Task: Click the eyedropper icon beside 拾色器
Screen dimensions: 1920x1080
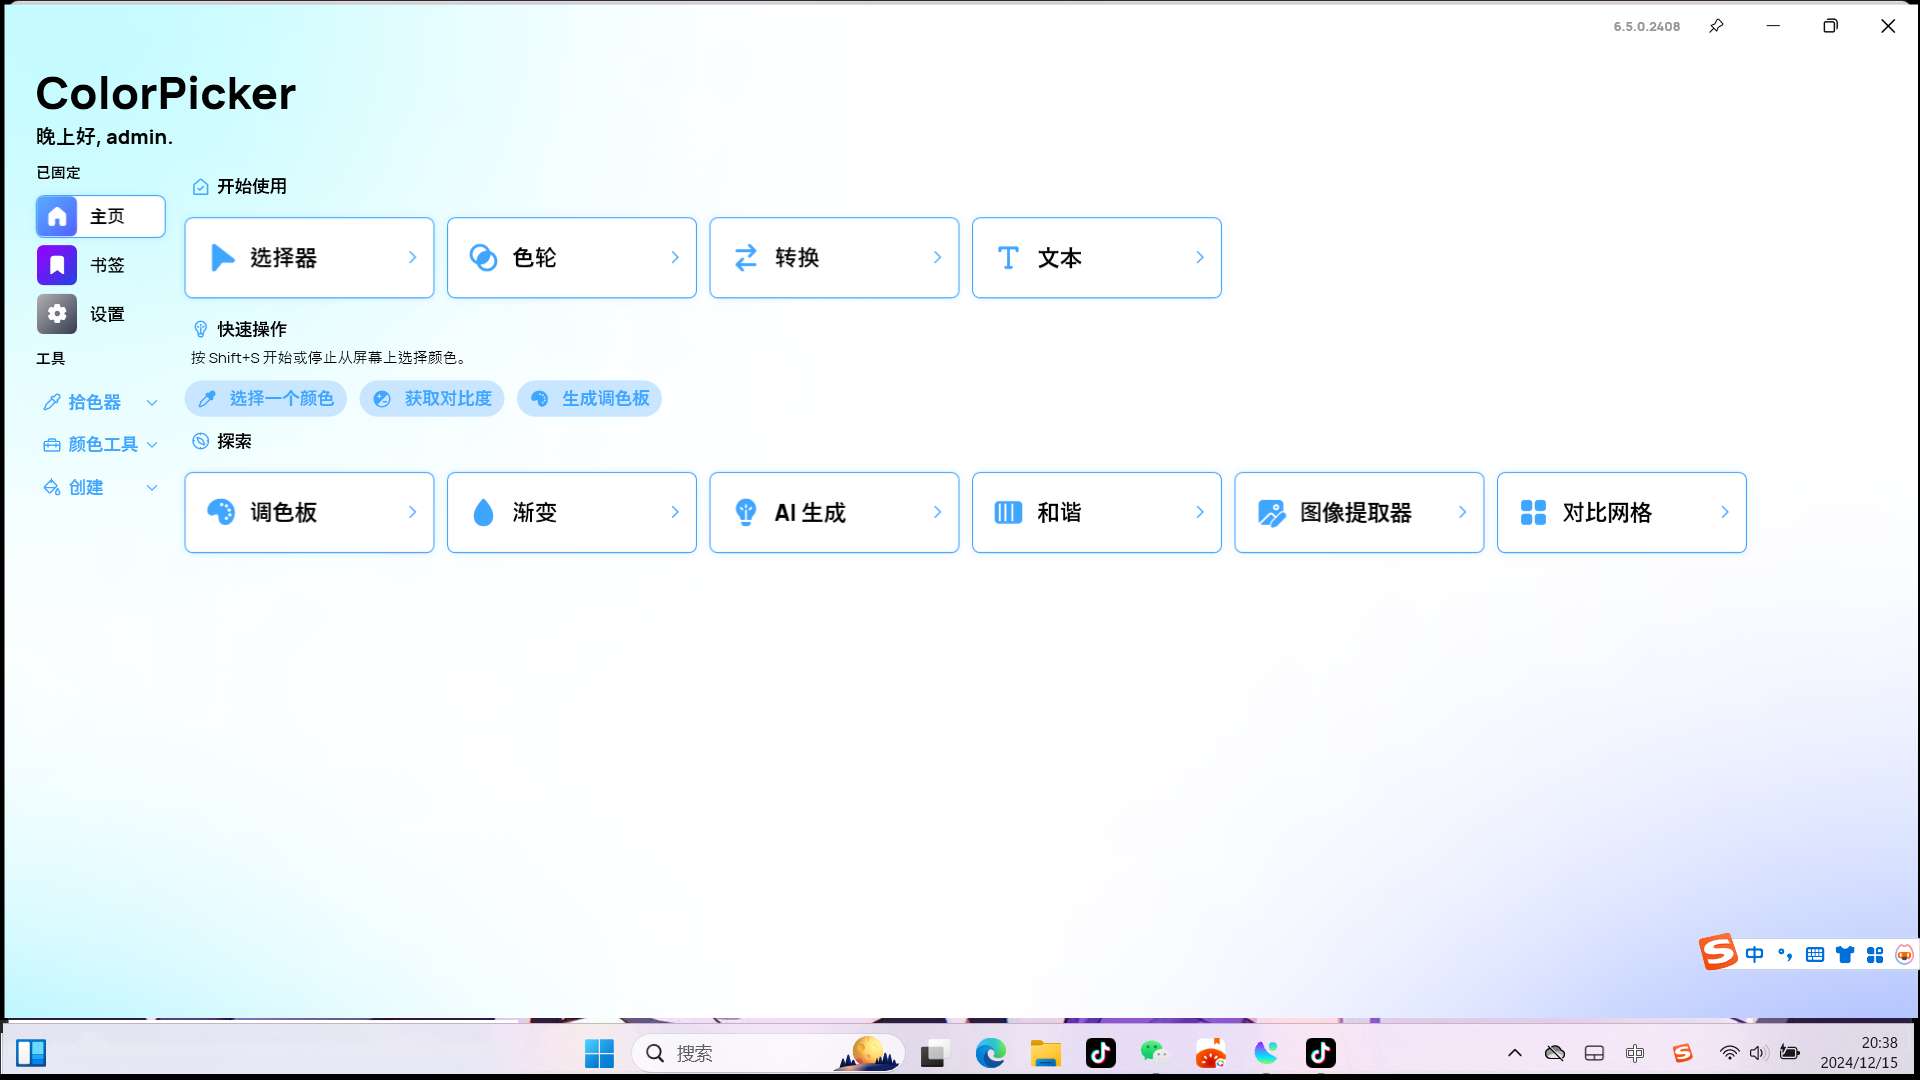Action: tap(52, 402)
